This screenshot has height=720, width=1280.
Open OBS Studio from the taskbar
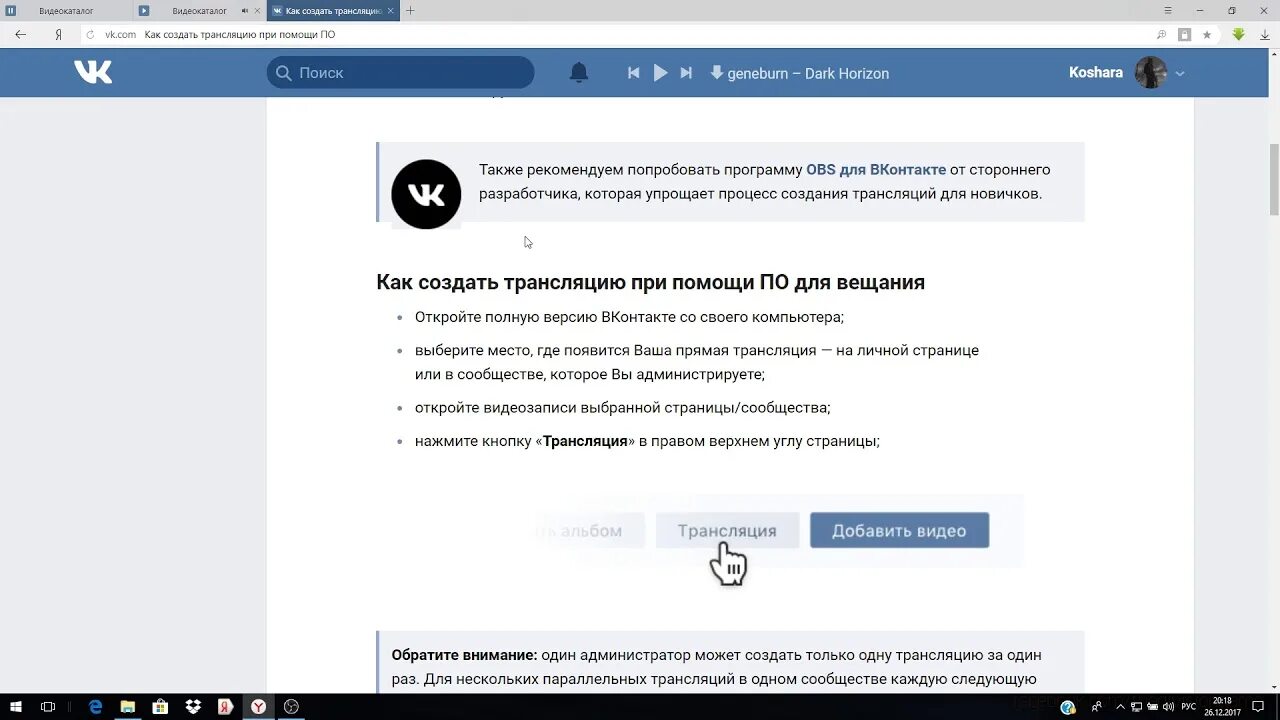[291, 707]
